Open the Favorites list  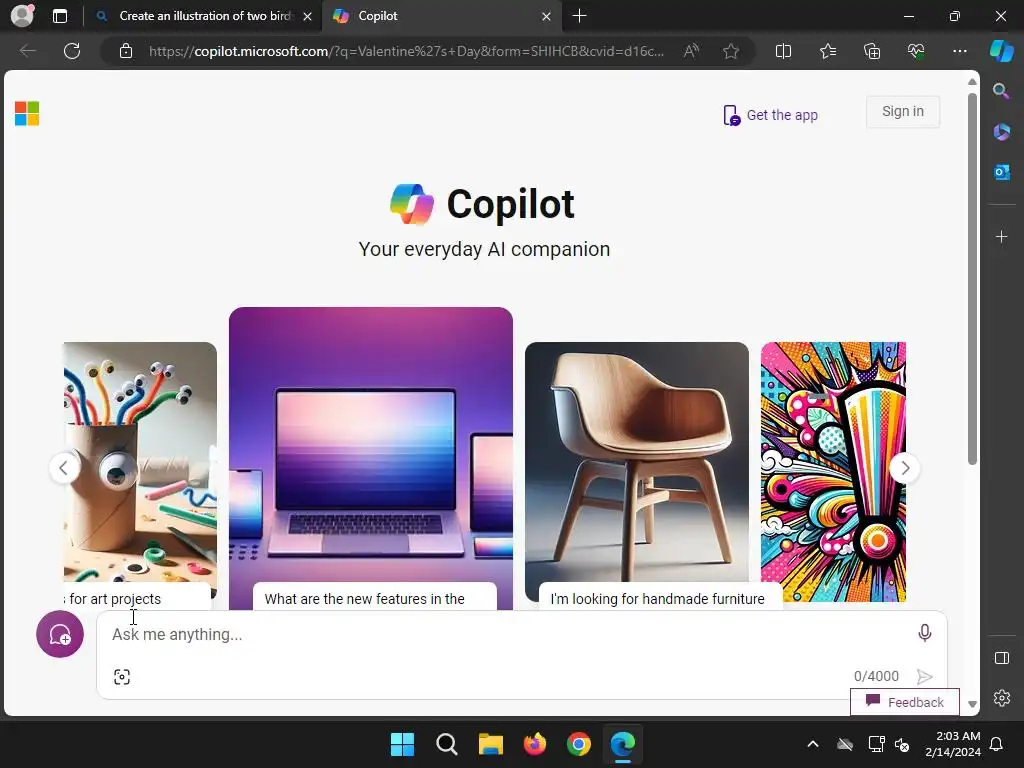coord(827,51)
